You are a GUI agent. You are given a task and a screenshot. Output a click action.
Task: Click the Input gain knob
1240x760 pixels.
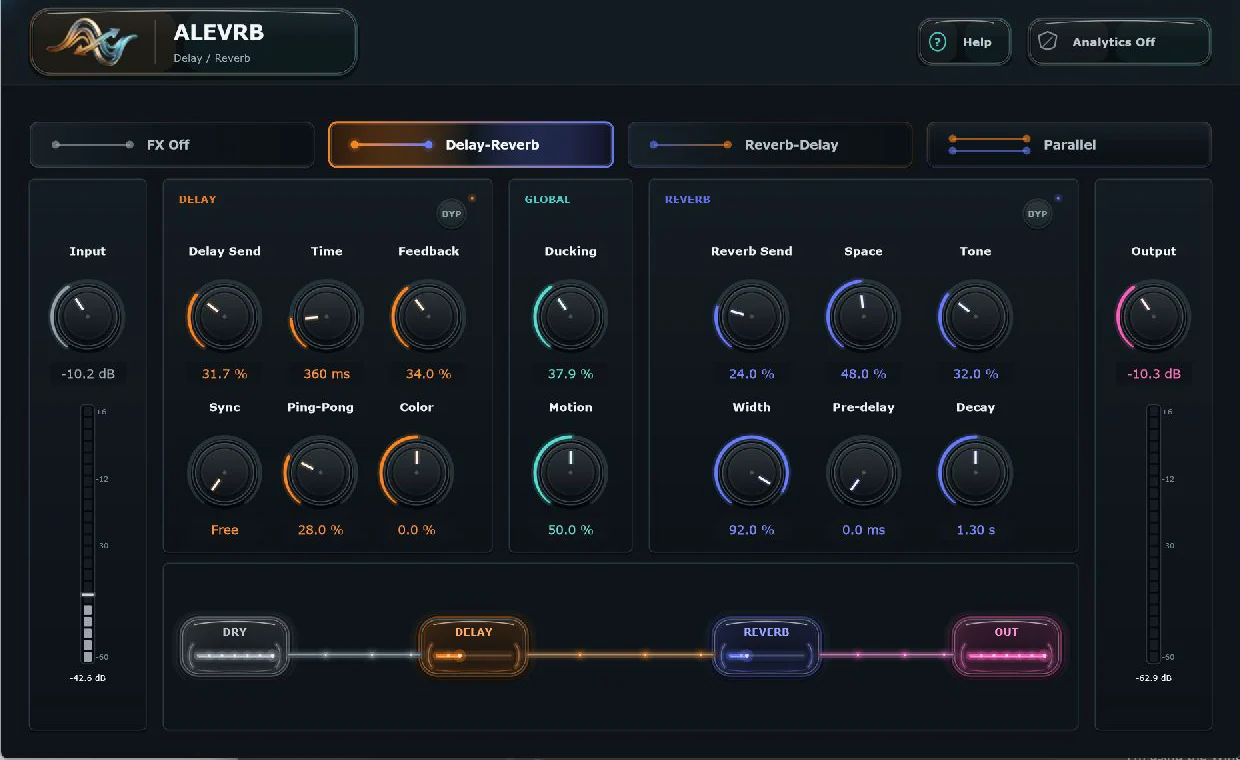87,316
